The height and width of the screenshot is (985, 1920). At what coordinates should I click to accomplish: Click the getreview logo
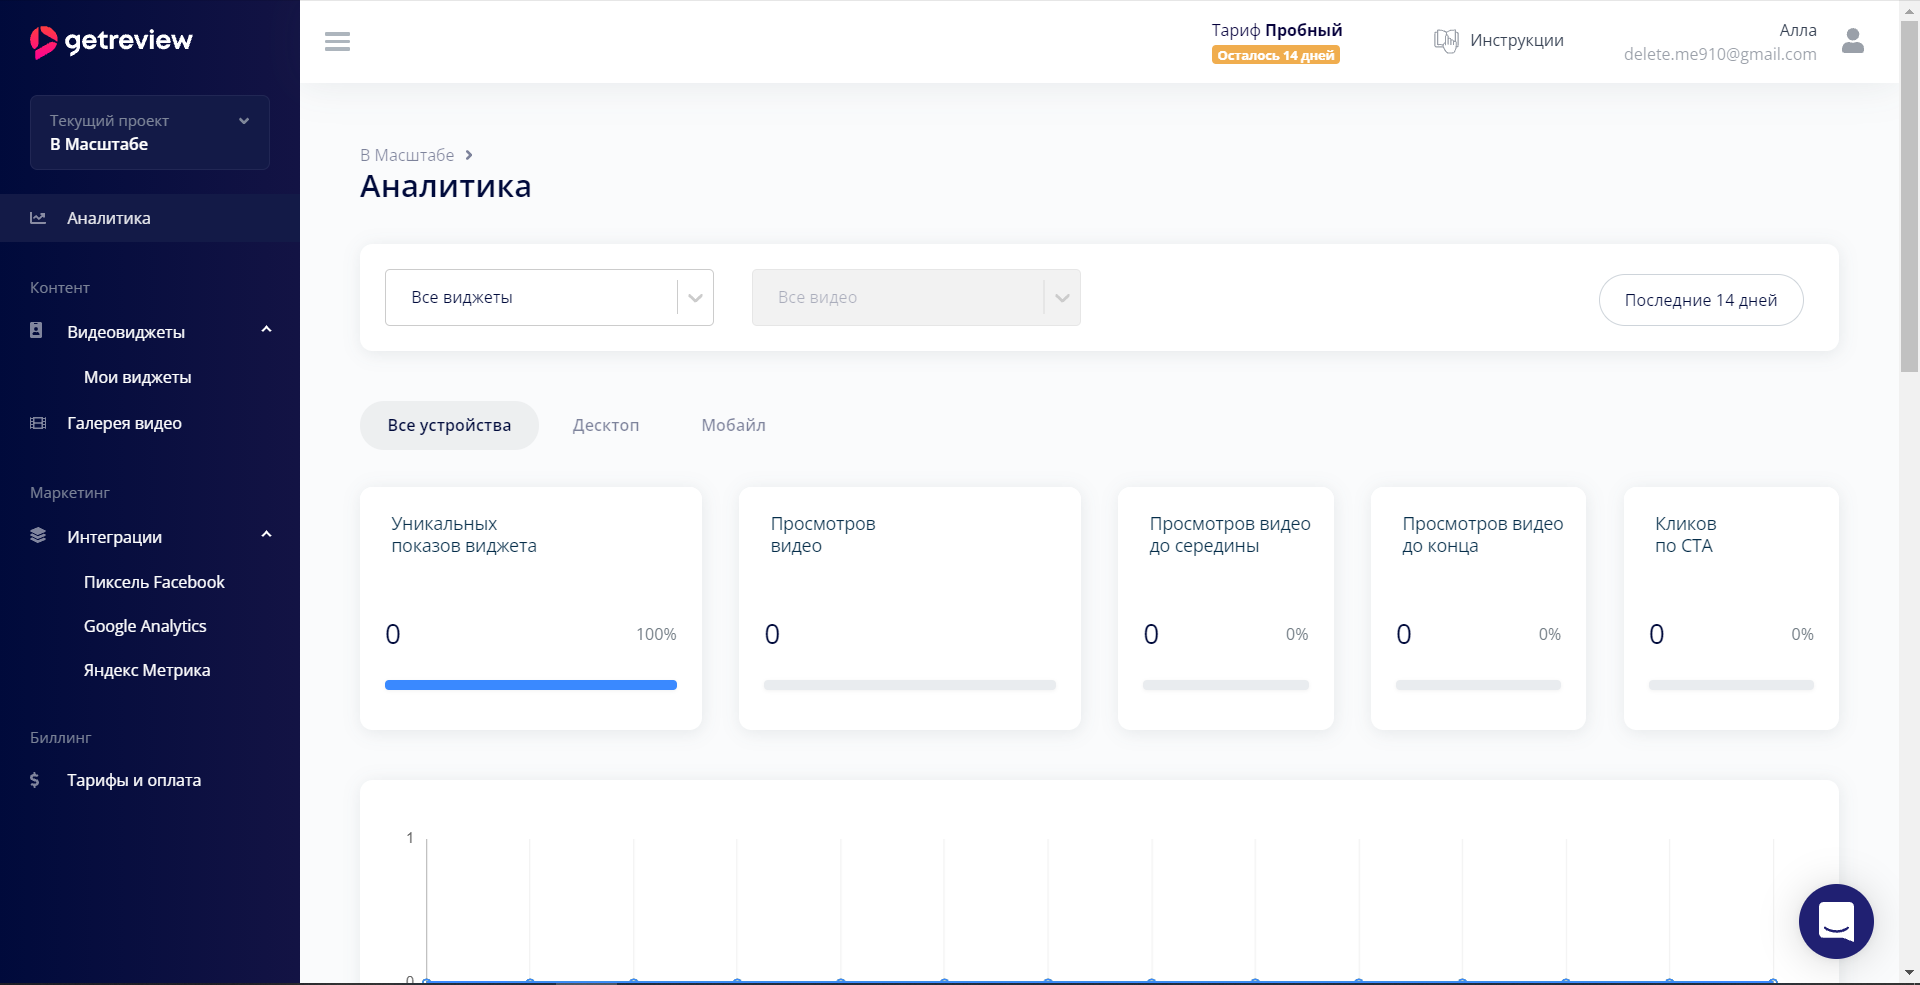[x=111, y=41]
